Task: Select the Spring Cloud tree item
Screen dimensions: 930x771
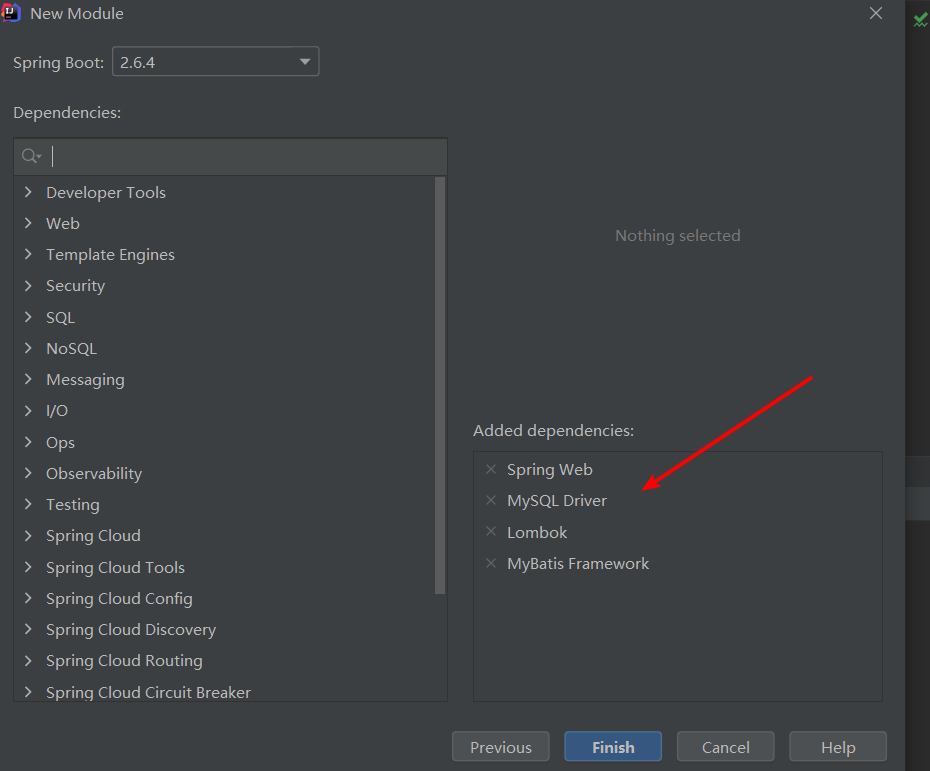Action: (x=94, y=536)
